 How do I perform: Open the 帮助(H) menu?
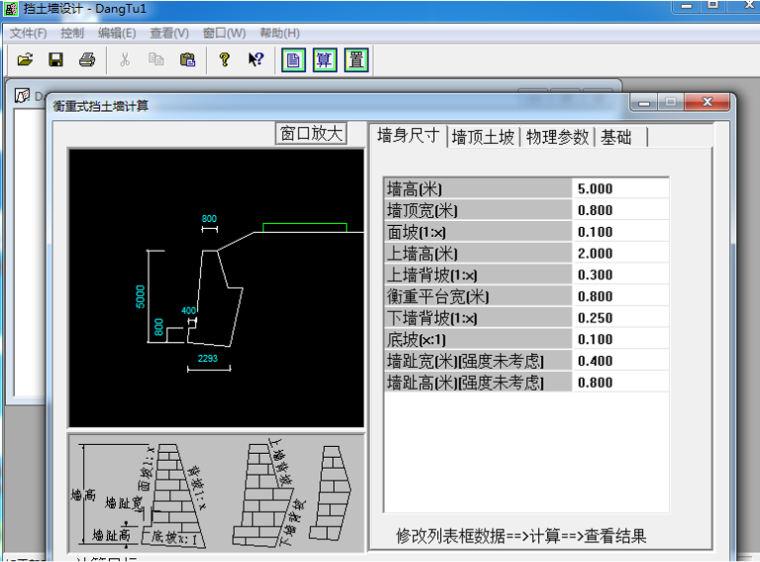(279, 33)
